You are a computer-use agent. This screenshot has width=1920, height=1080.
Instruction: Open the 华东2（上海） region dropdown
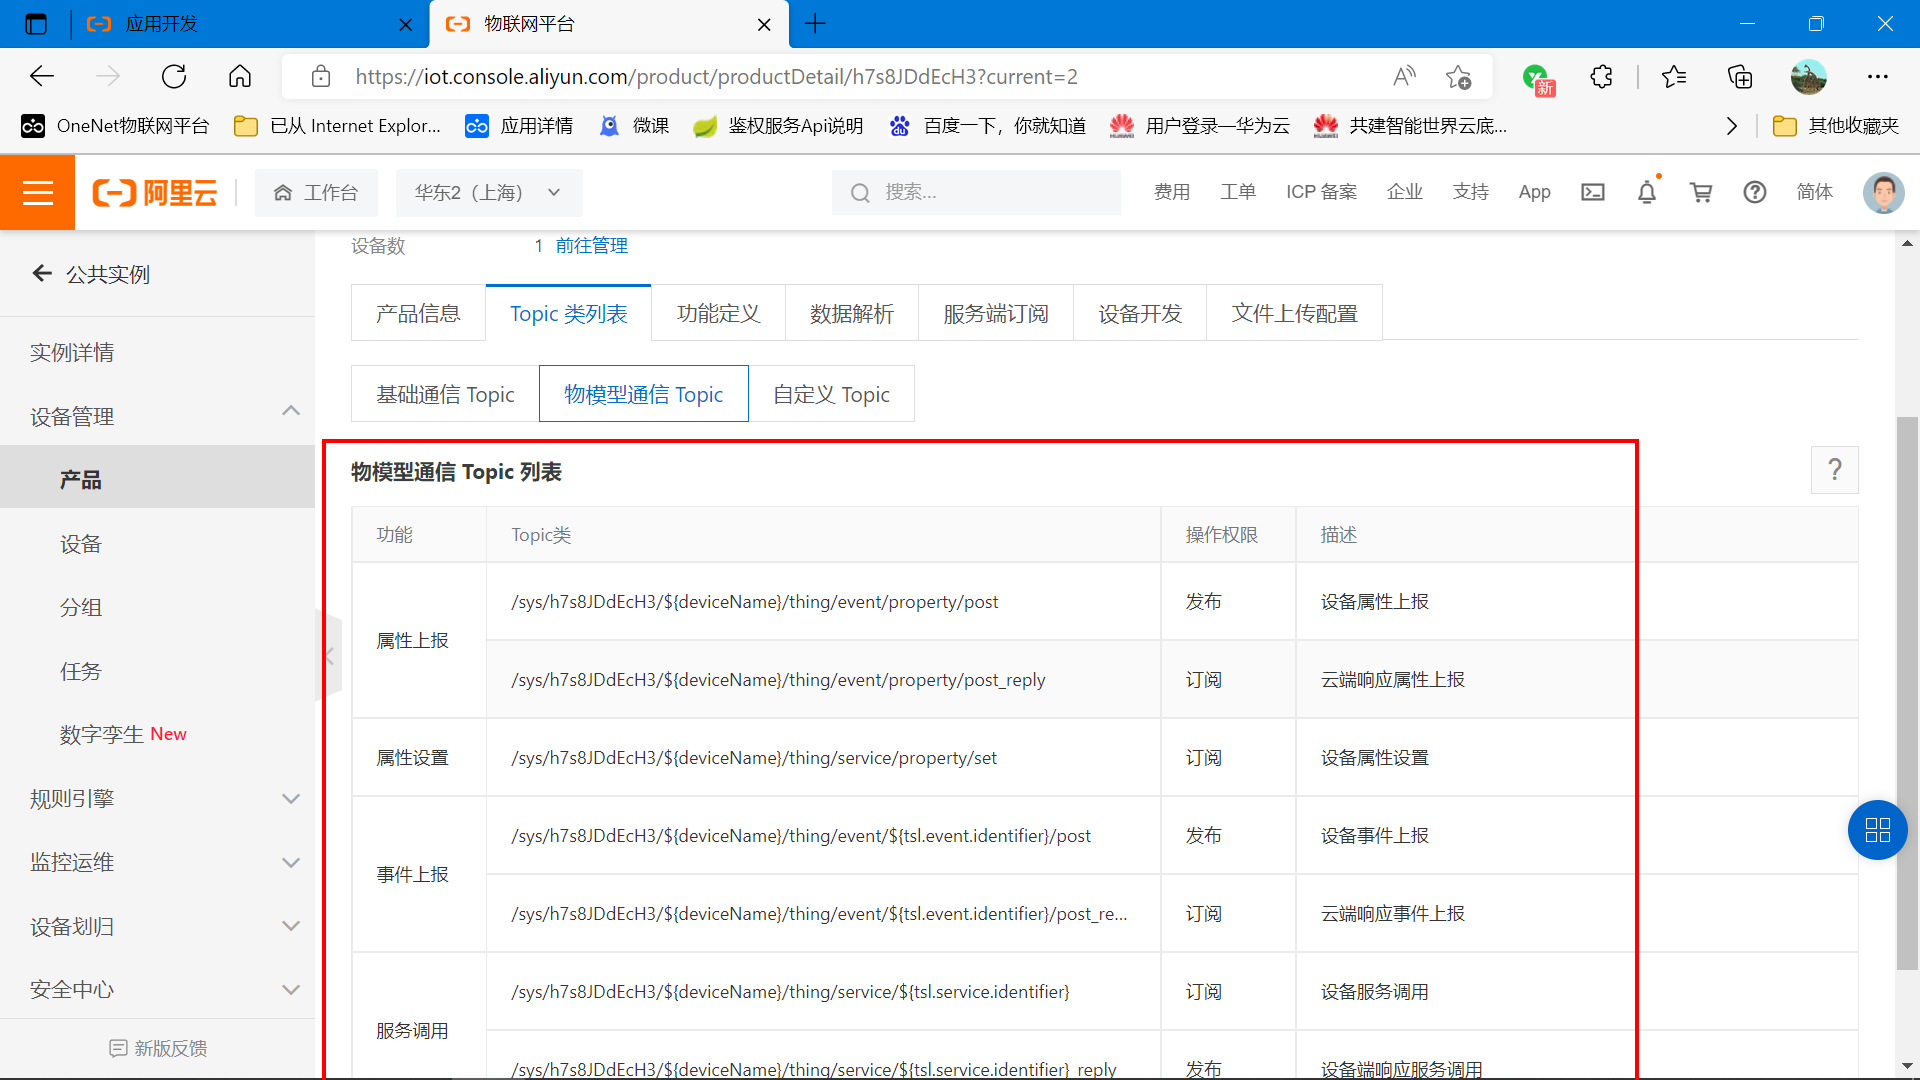pyautogui.click(x=489, y=192)
